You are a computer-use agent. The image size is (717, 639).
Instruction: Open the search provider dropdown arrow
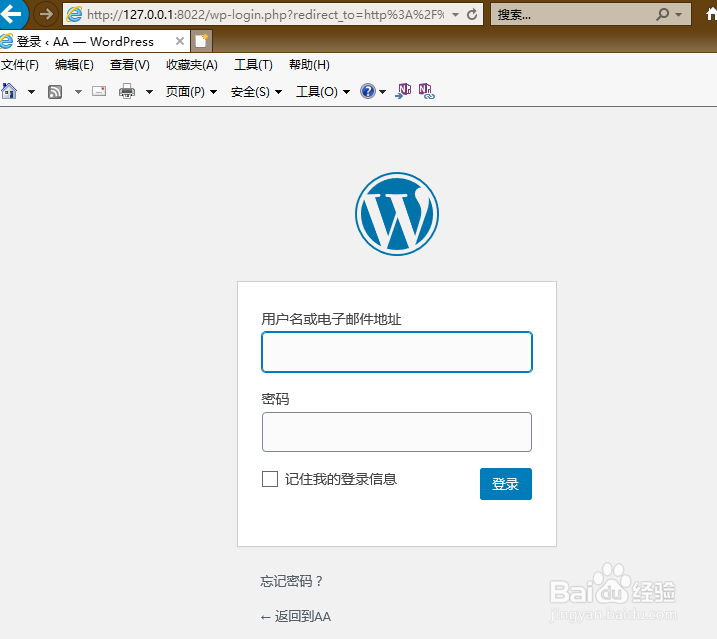679,15
